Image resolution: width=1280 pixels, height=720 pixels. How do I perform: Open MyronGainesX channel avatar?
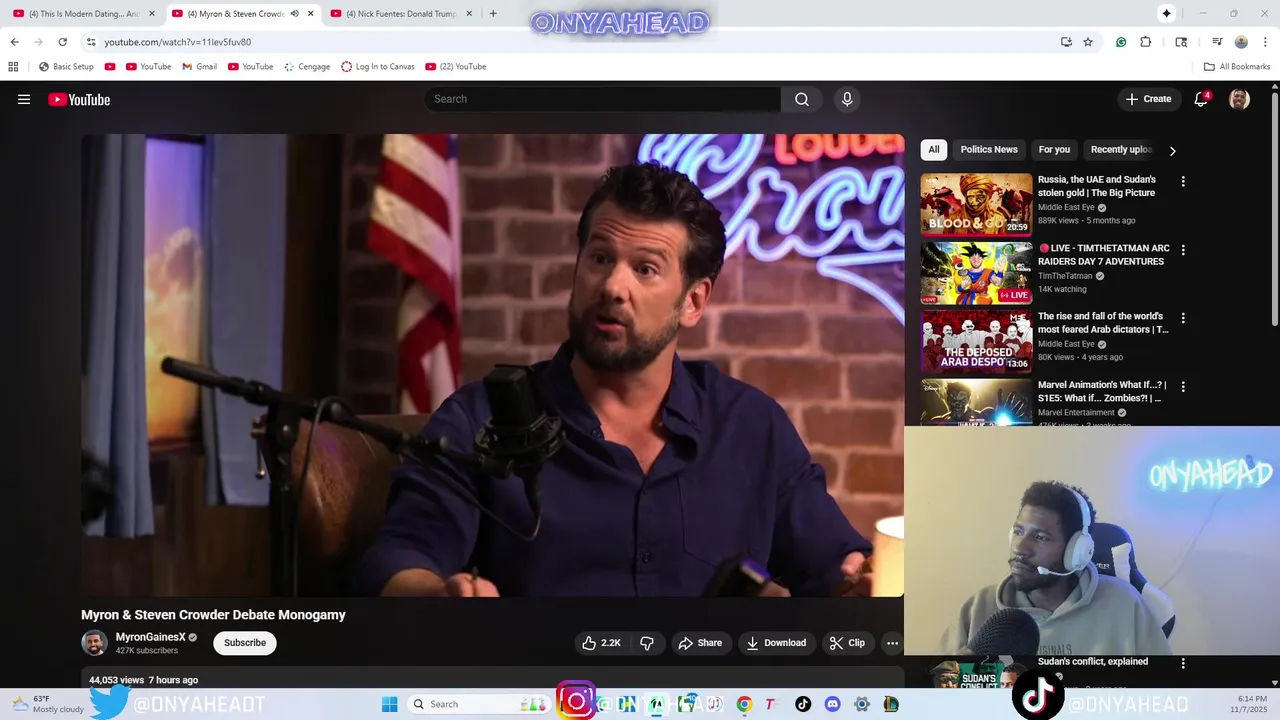pyautogui.click(x=94, y=643)
